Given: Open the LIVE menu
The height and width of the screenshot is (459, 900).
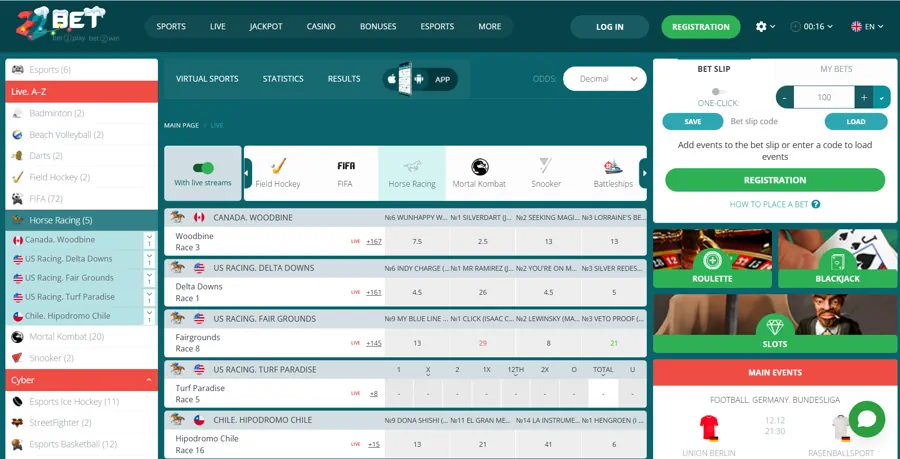Looking at the screenshot, I should (x=218, y=26).
